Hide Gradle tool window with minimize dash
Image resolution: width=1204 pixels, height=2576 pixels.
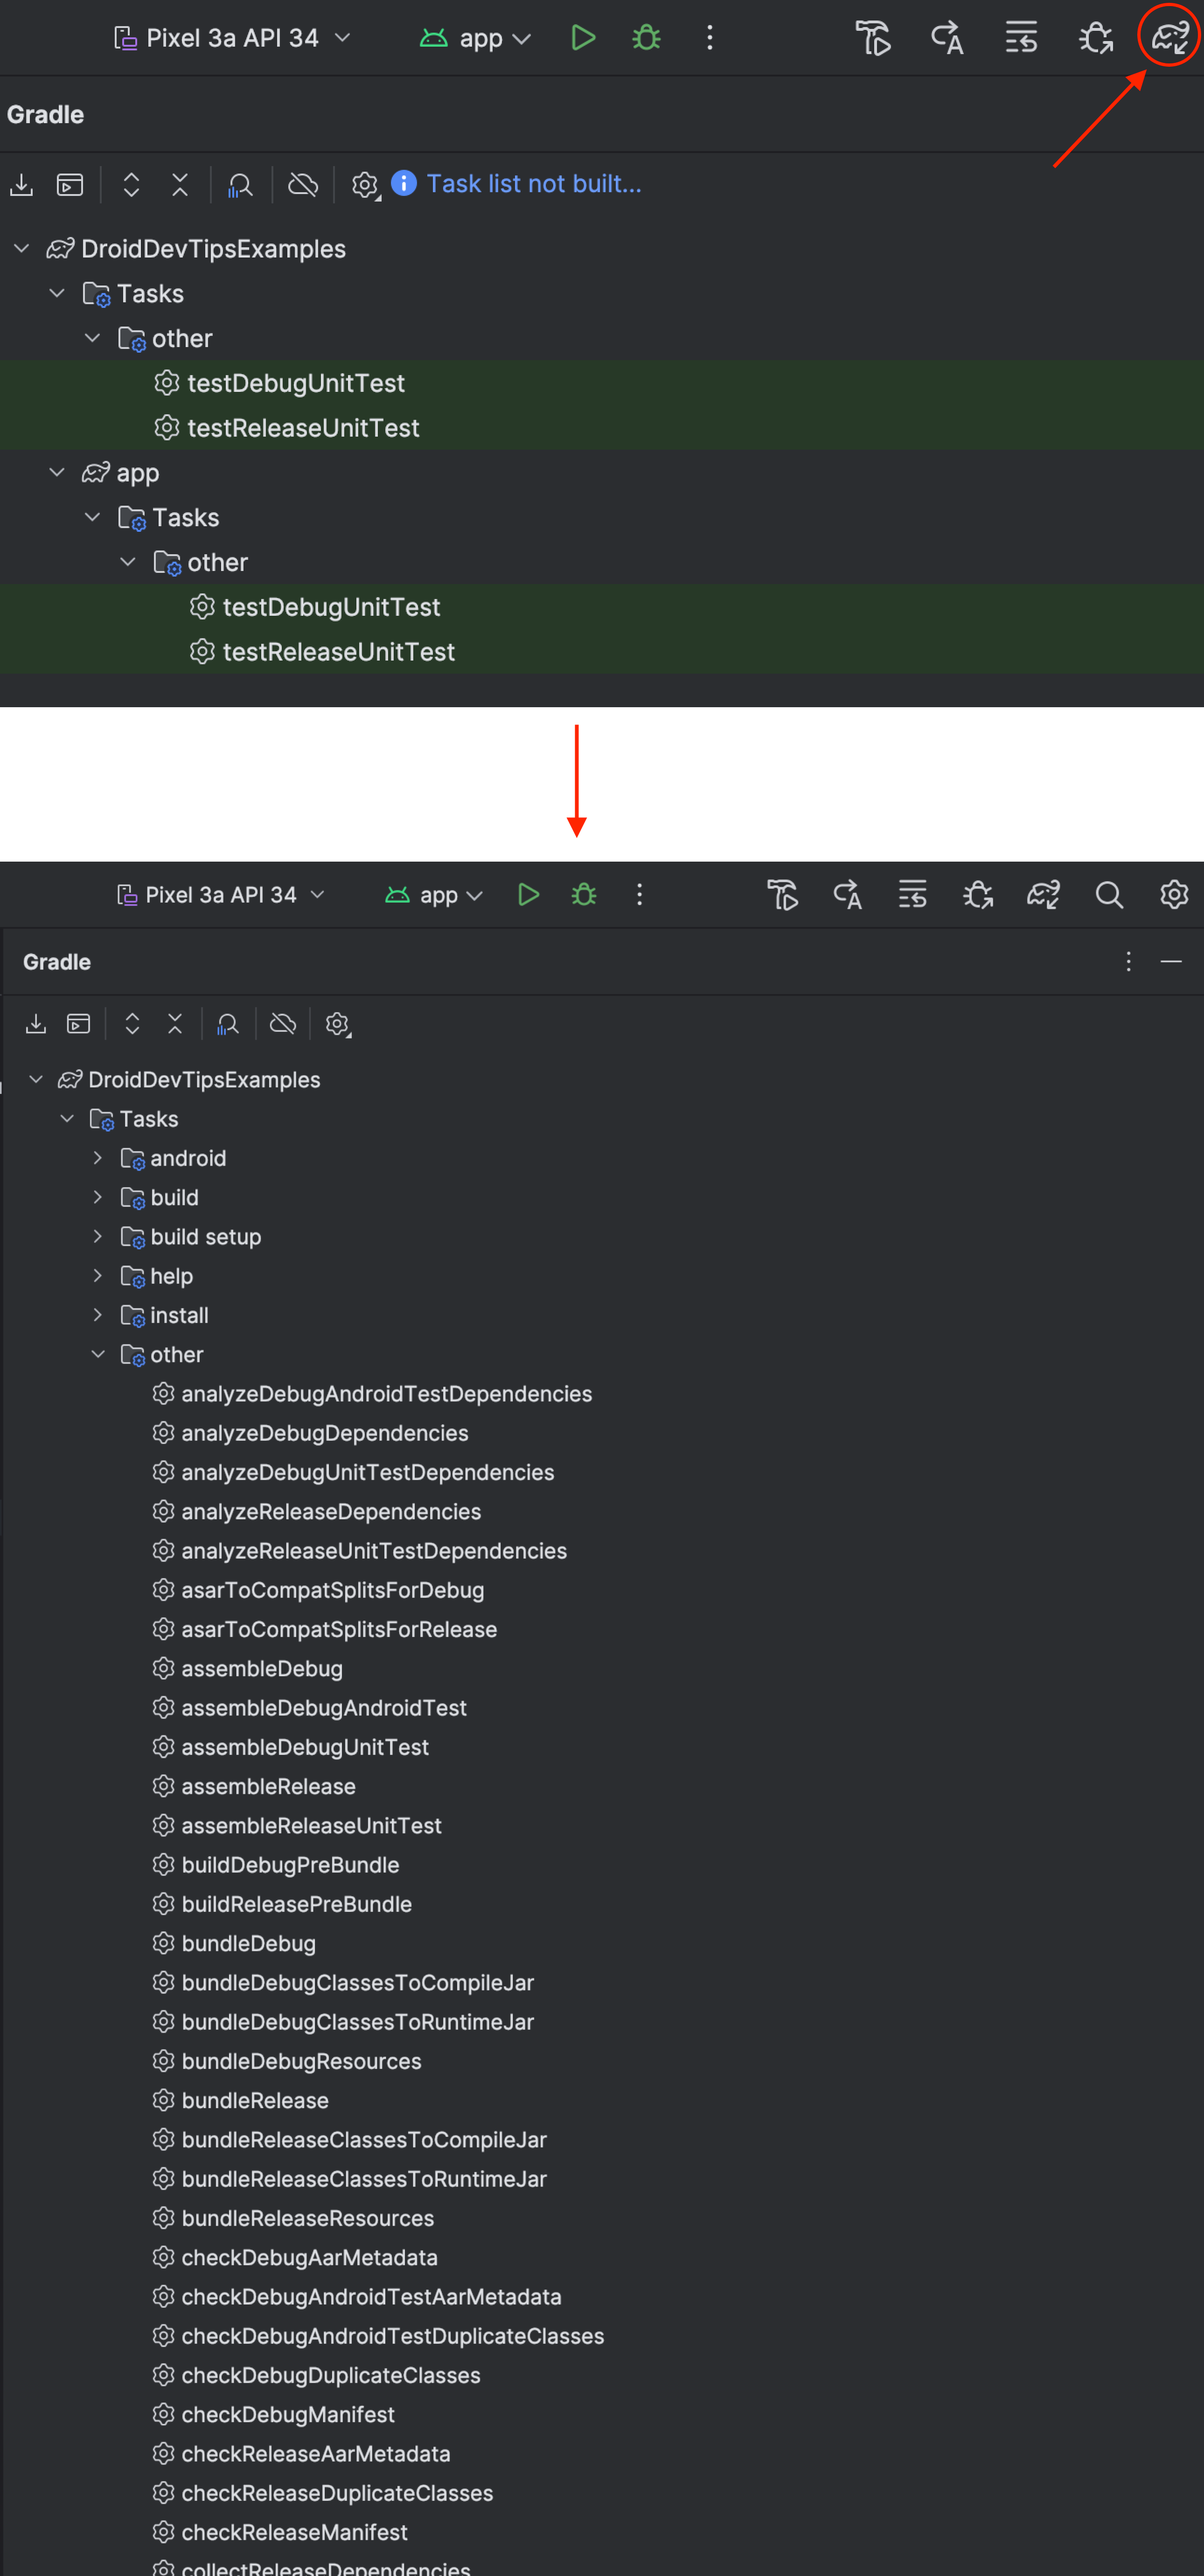point(1171,962)
